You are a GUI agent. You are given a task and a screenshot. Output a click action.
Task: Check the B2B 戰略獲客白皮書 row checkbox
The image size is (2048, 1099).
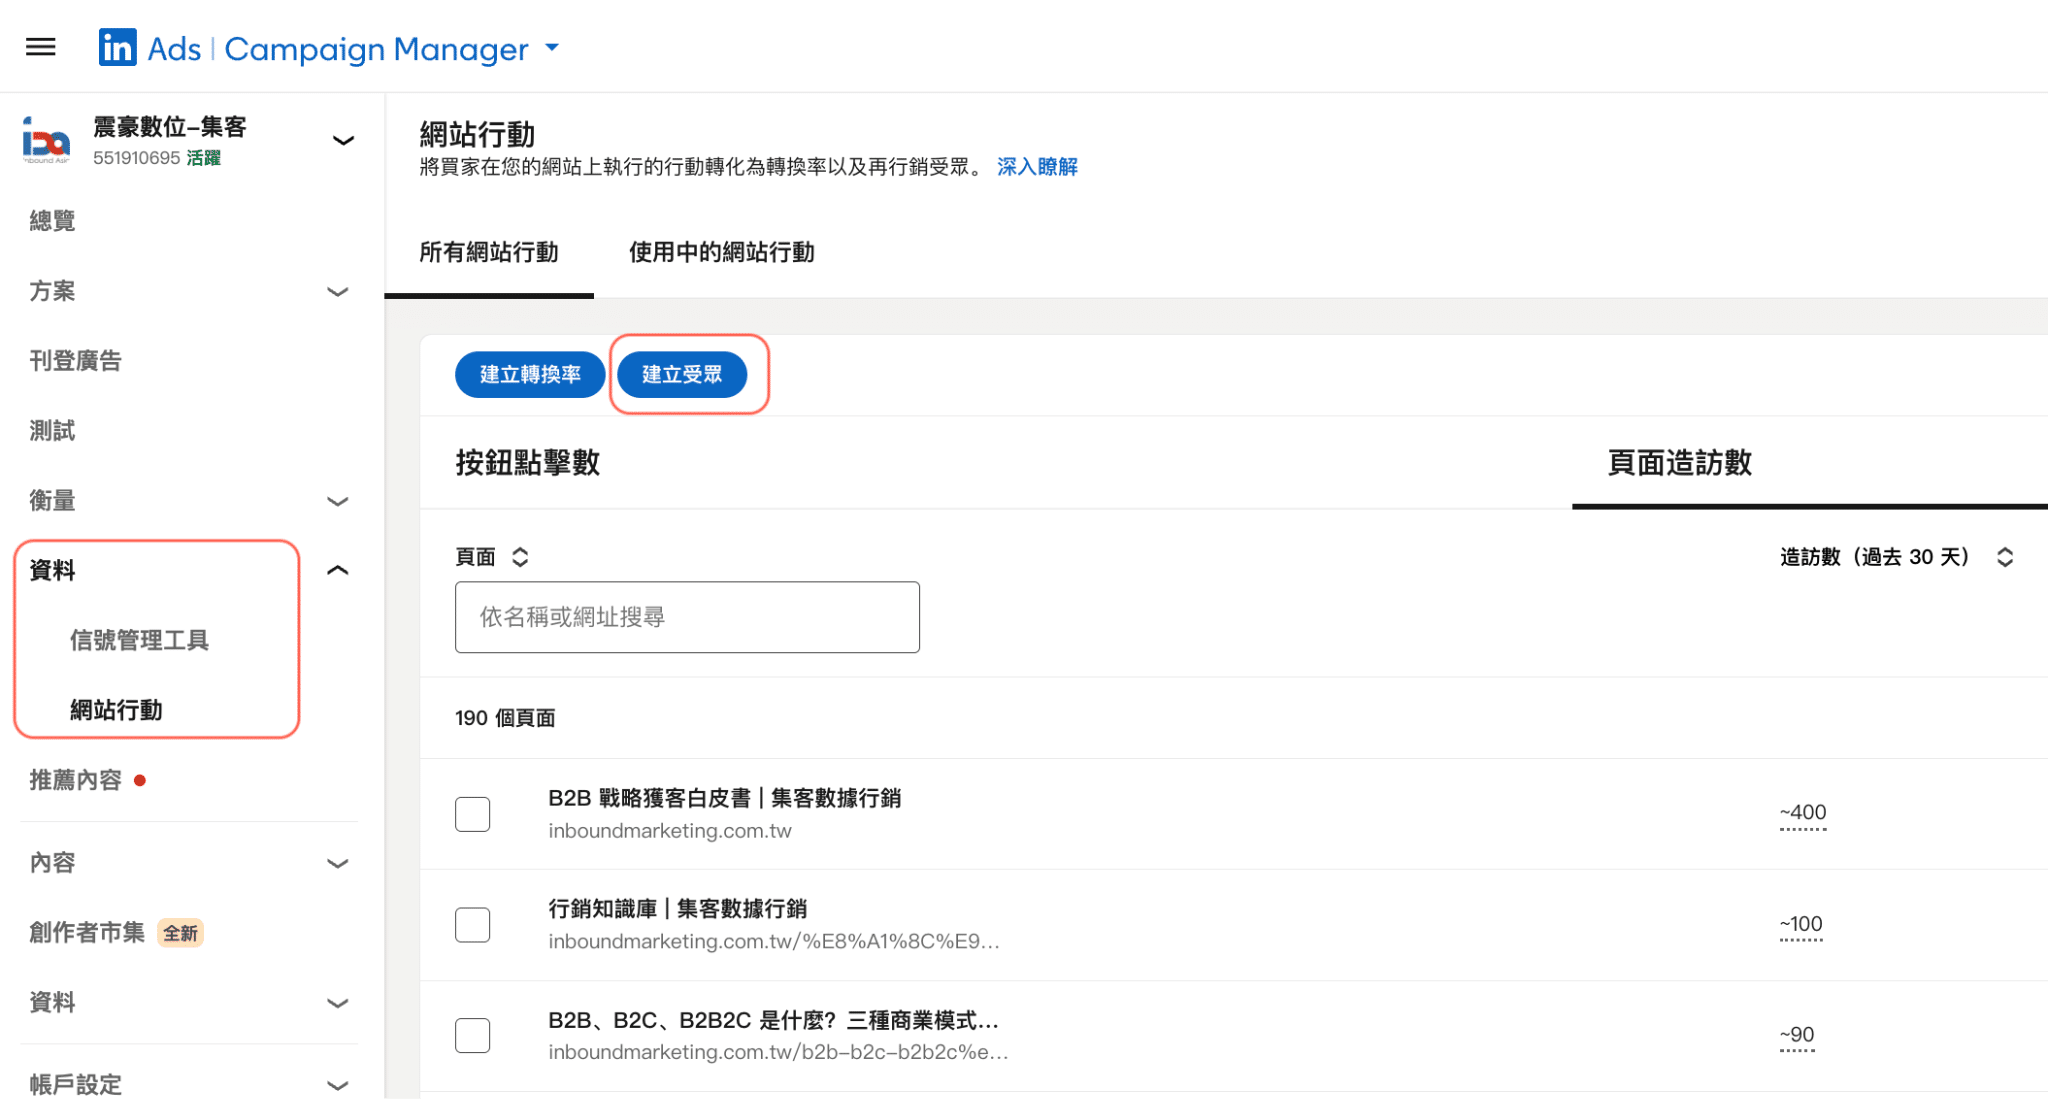(472, 814)
